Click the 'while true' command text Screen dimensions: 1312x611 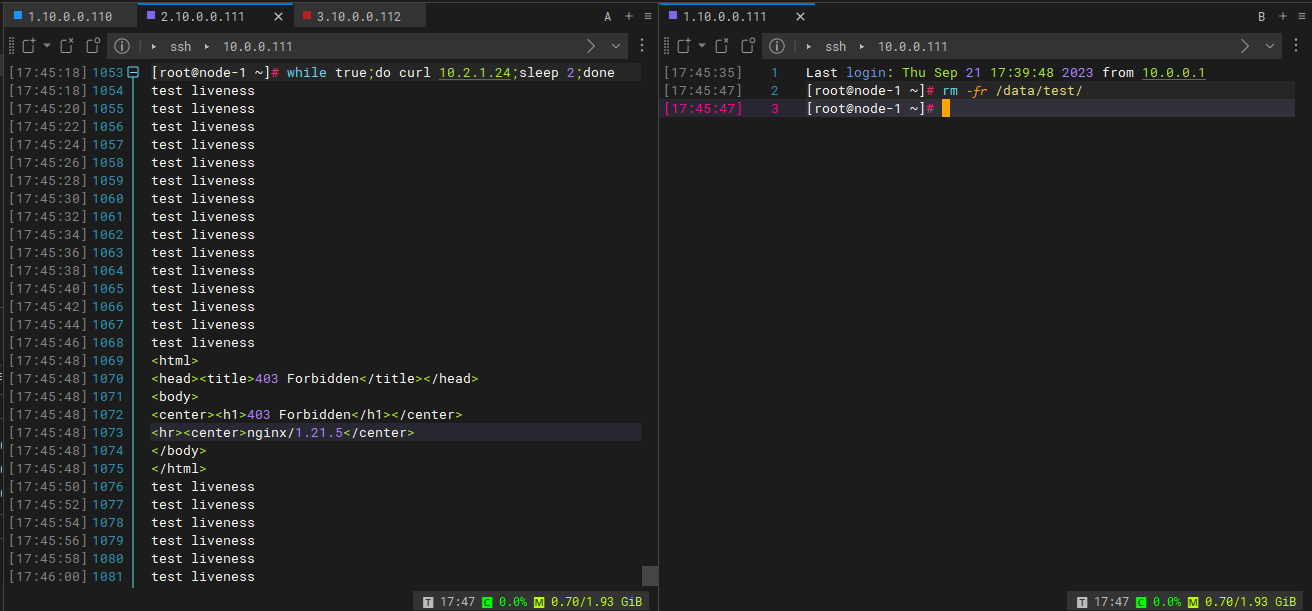coord(327,73)
